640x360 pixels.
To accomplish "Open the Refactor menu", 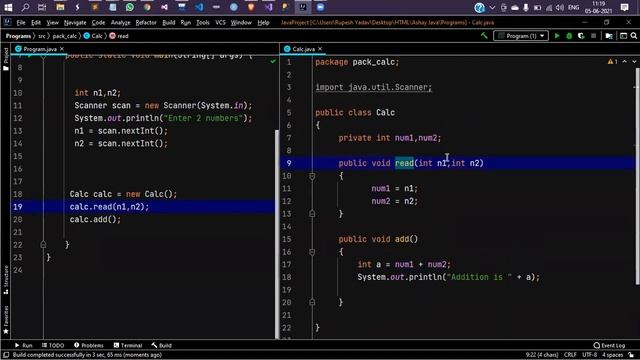I will click(146, 22).
